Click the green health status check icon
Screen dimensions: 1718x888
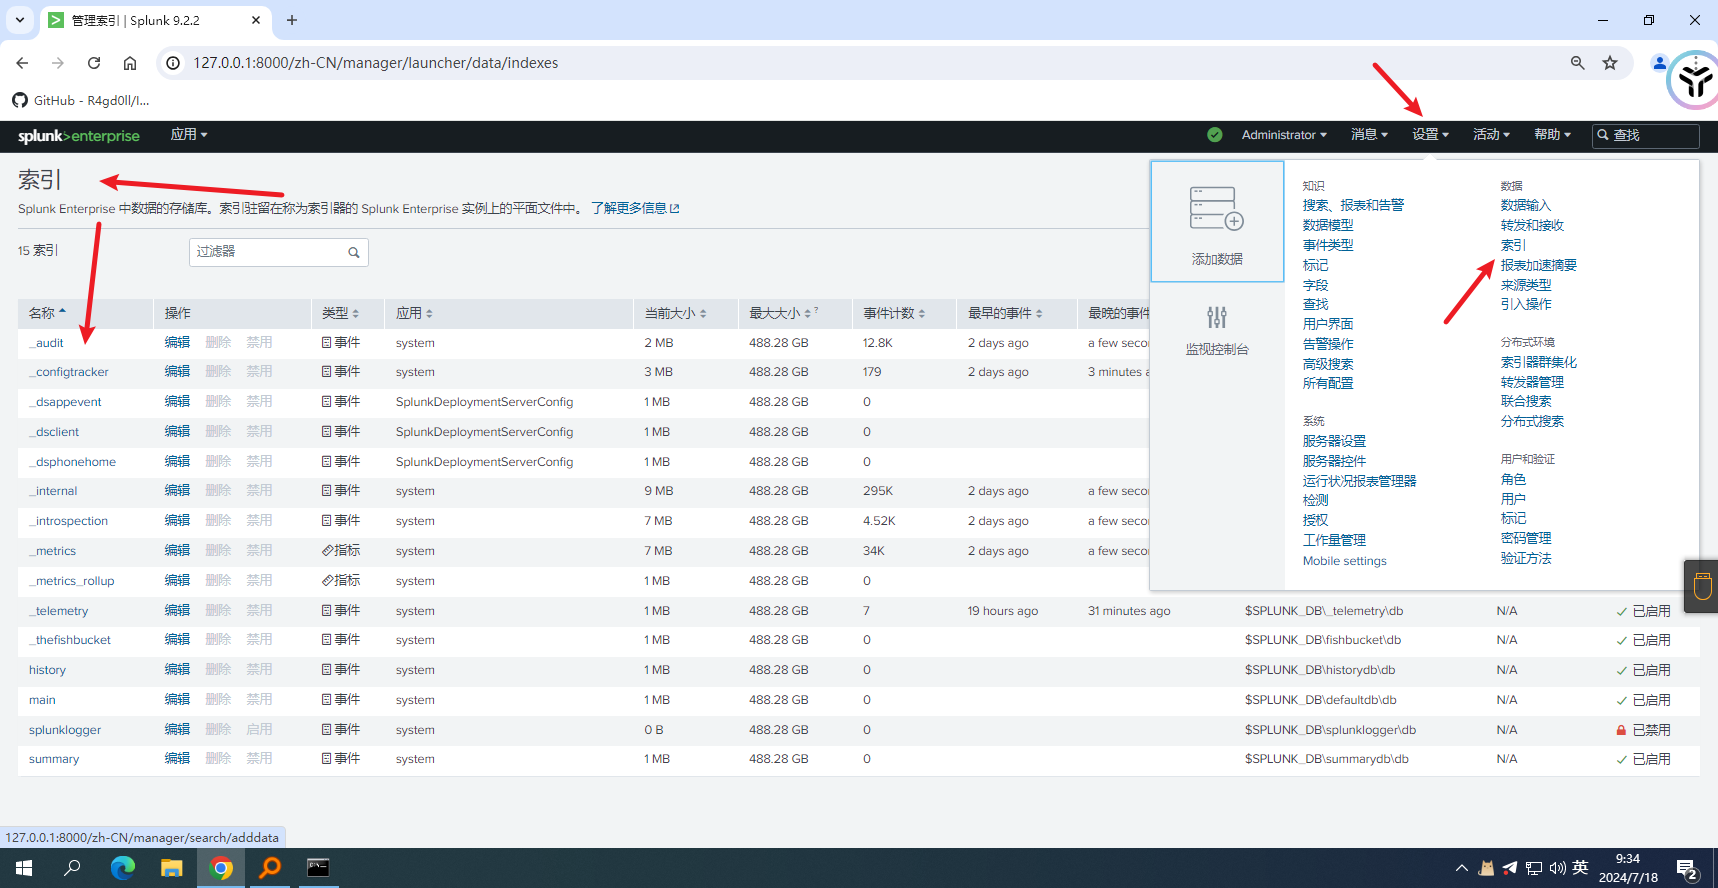(x=1215, y=135)
